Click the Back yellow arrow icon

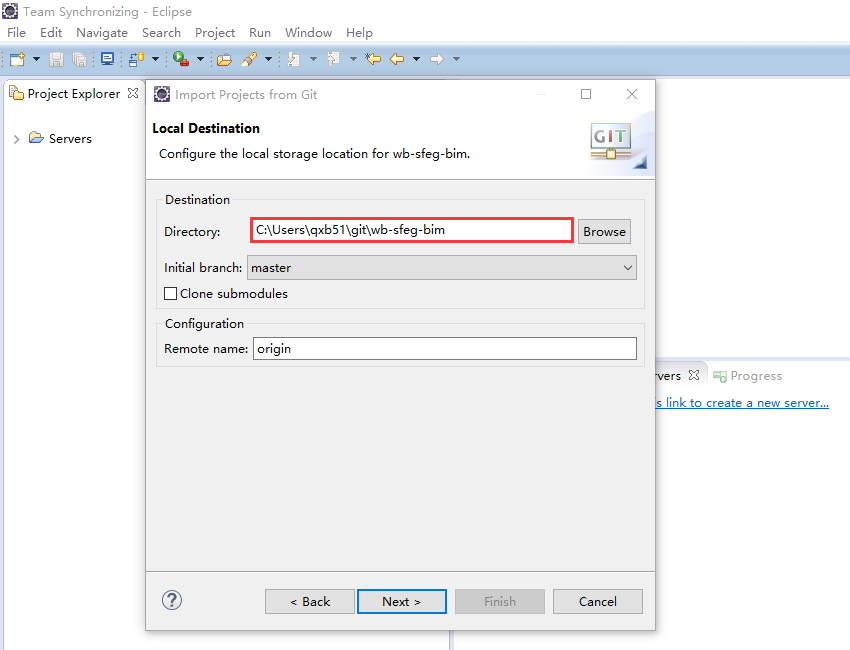[397, 59]
